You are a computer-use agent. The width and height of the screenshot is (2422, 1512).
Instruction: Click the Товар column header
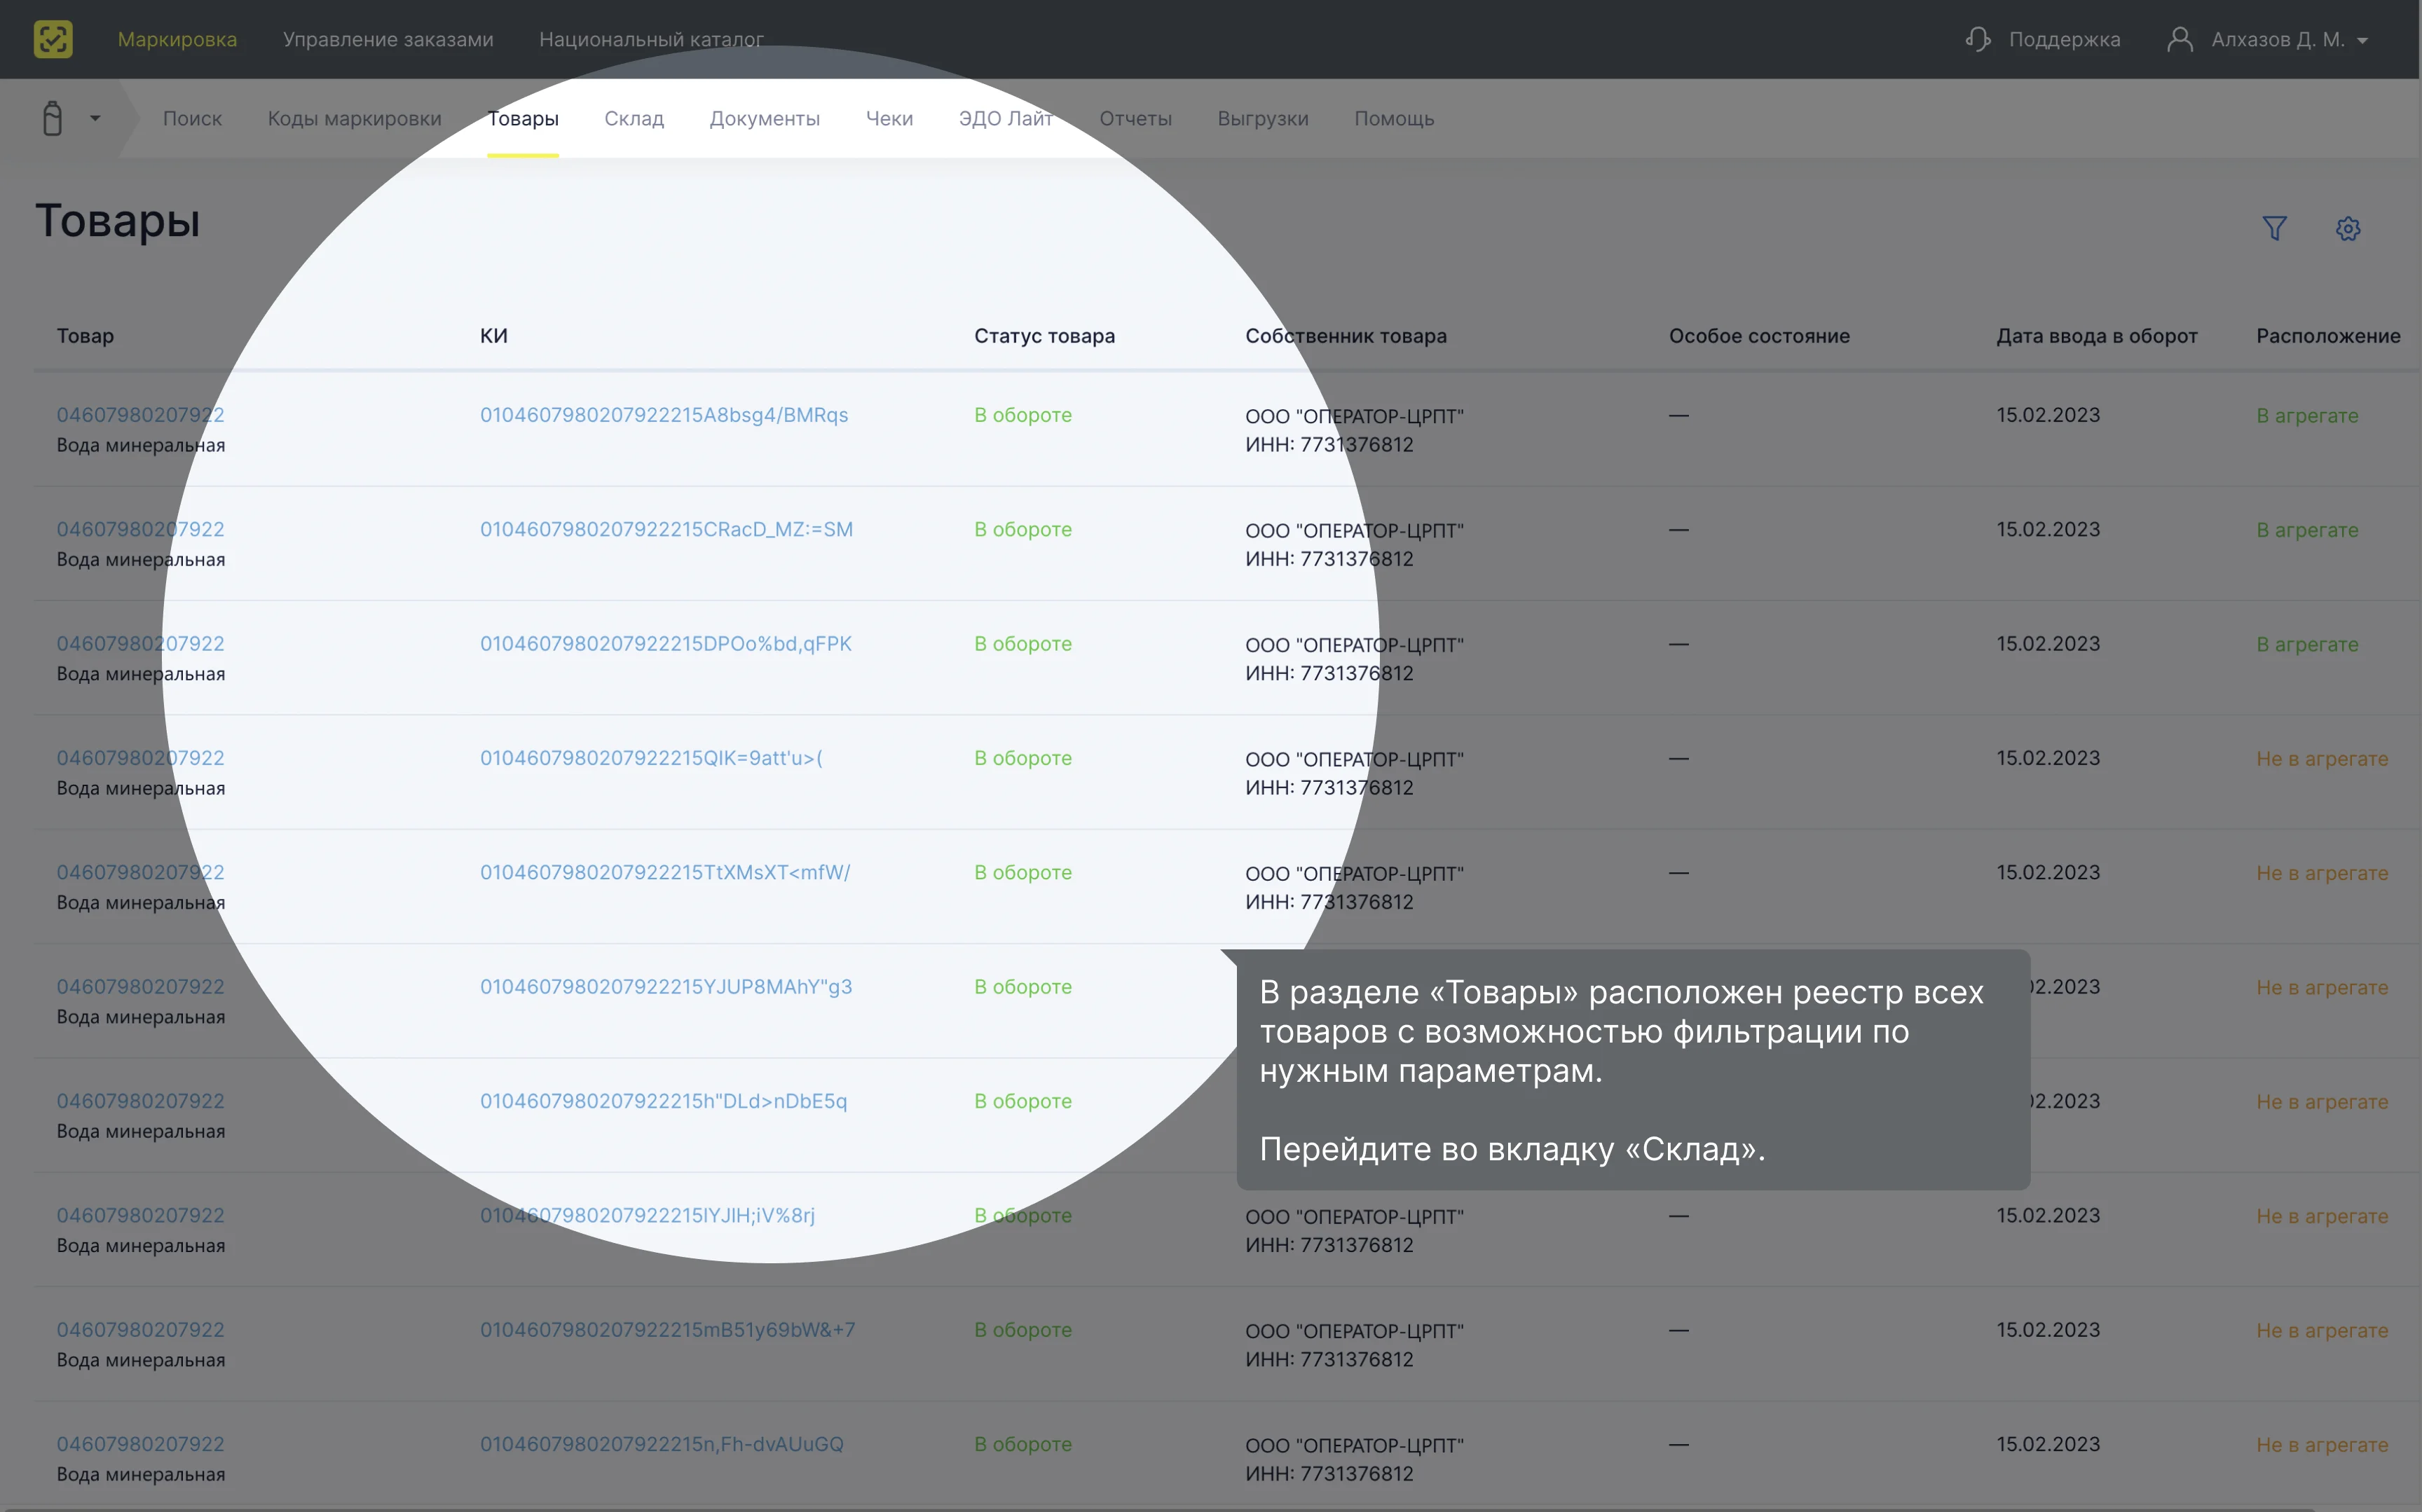[85, 336]
